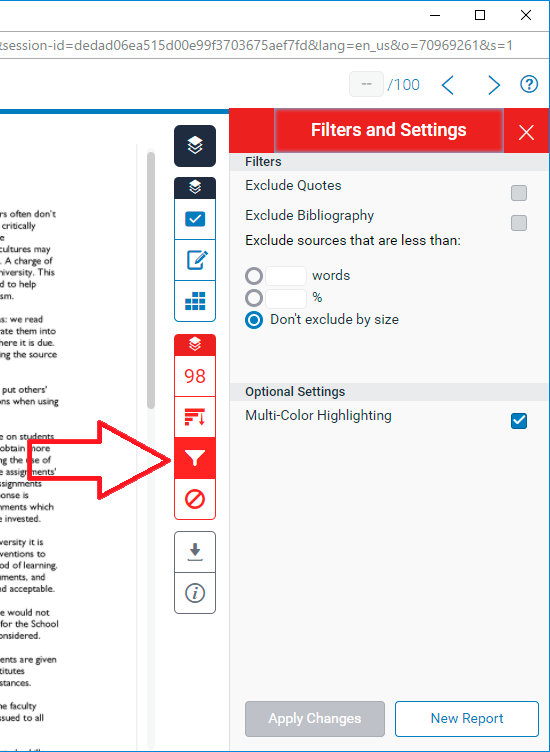Image resolution: width=550 pixels, height=752 pixels.
Task: Enable the Exclude Quotes checkbox
Action: pyautogui.click(x=519, y=193)
